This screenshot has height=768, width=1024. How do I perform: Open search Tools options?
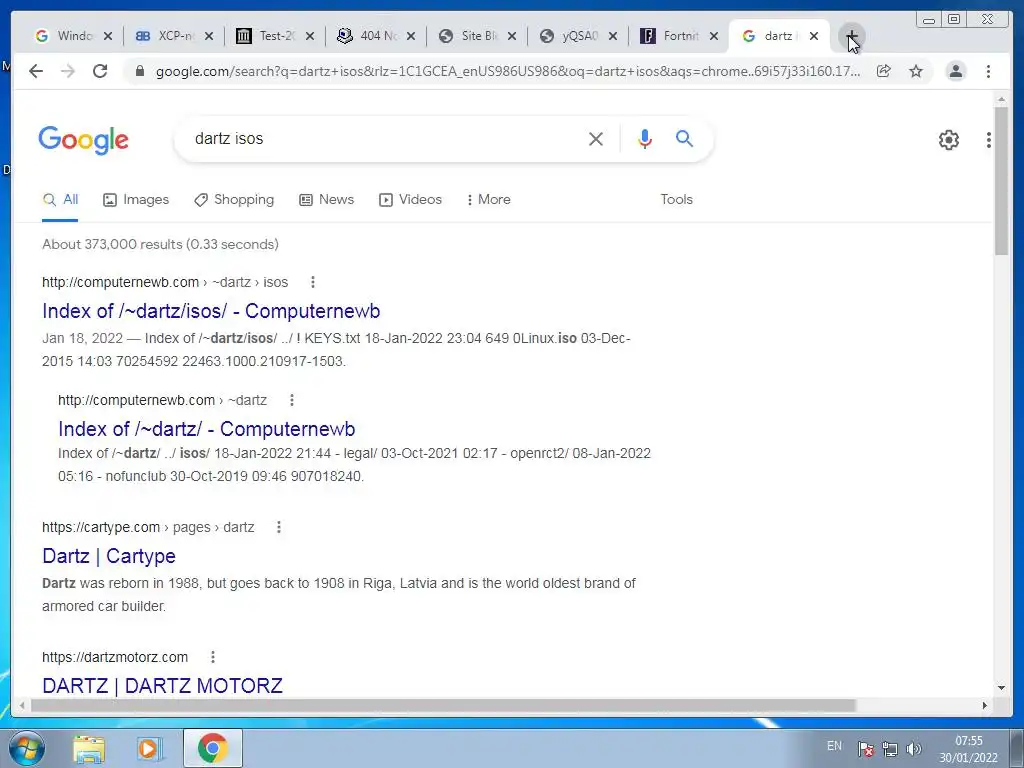point(676,200)
